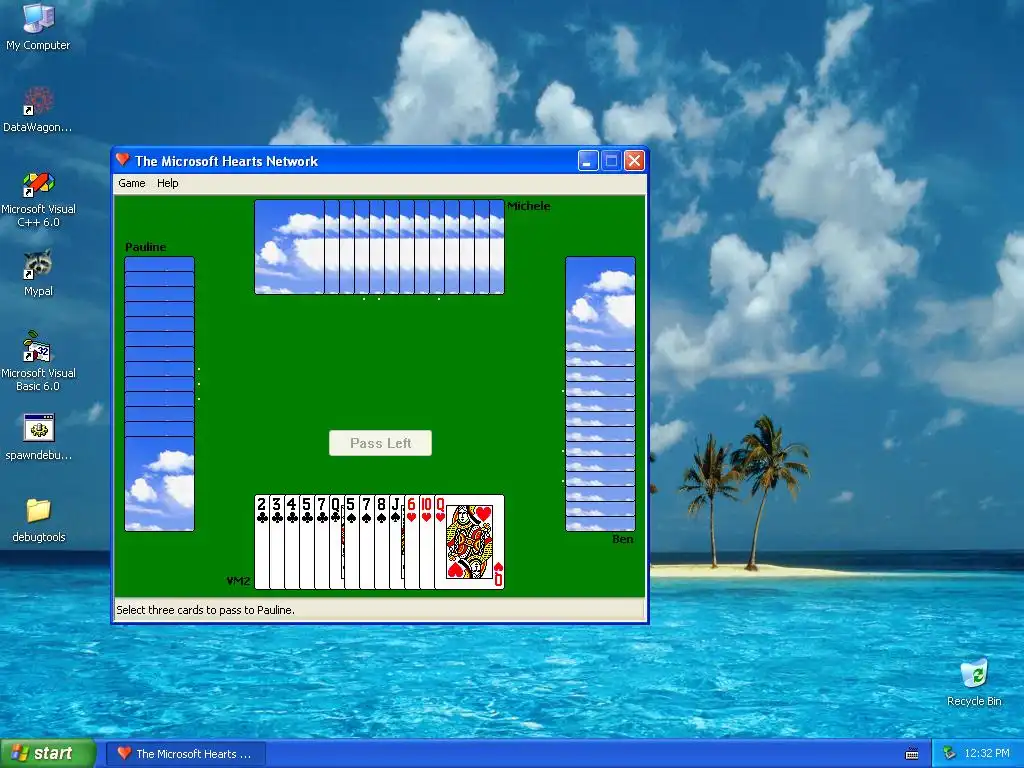Click the DataWagon desktop shortcut
Viewport: 1024px width, 768px height.
(x=38, y=110)
